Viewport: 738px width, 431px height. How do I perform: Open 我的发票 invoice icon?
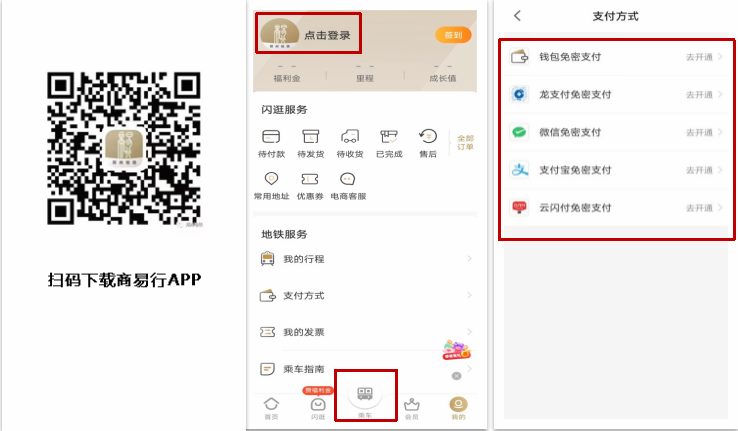click(267, 332)
